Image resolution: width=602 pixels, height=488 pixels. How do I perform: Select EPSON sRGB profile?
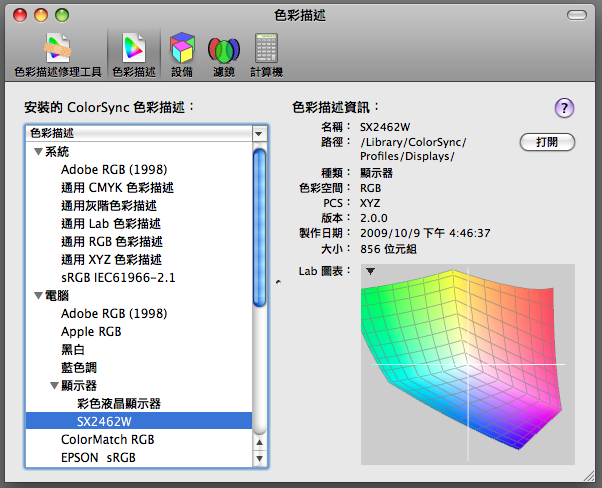[98, 458]
